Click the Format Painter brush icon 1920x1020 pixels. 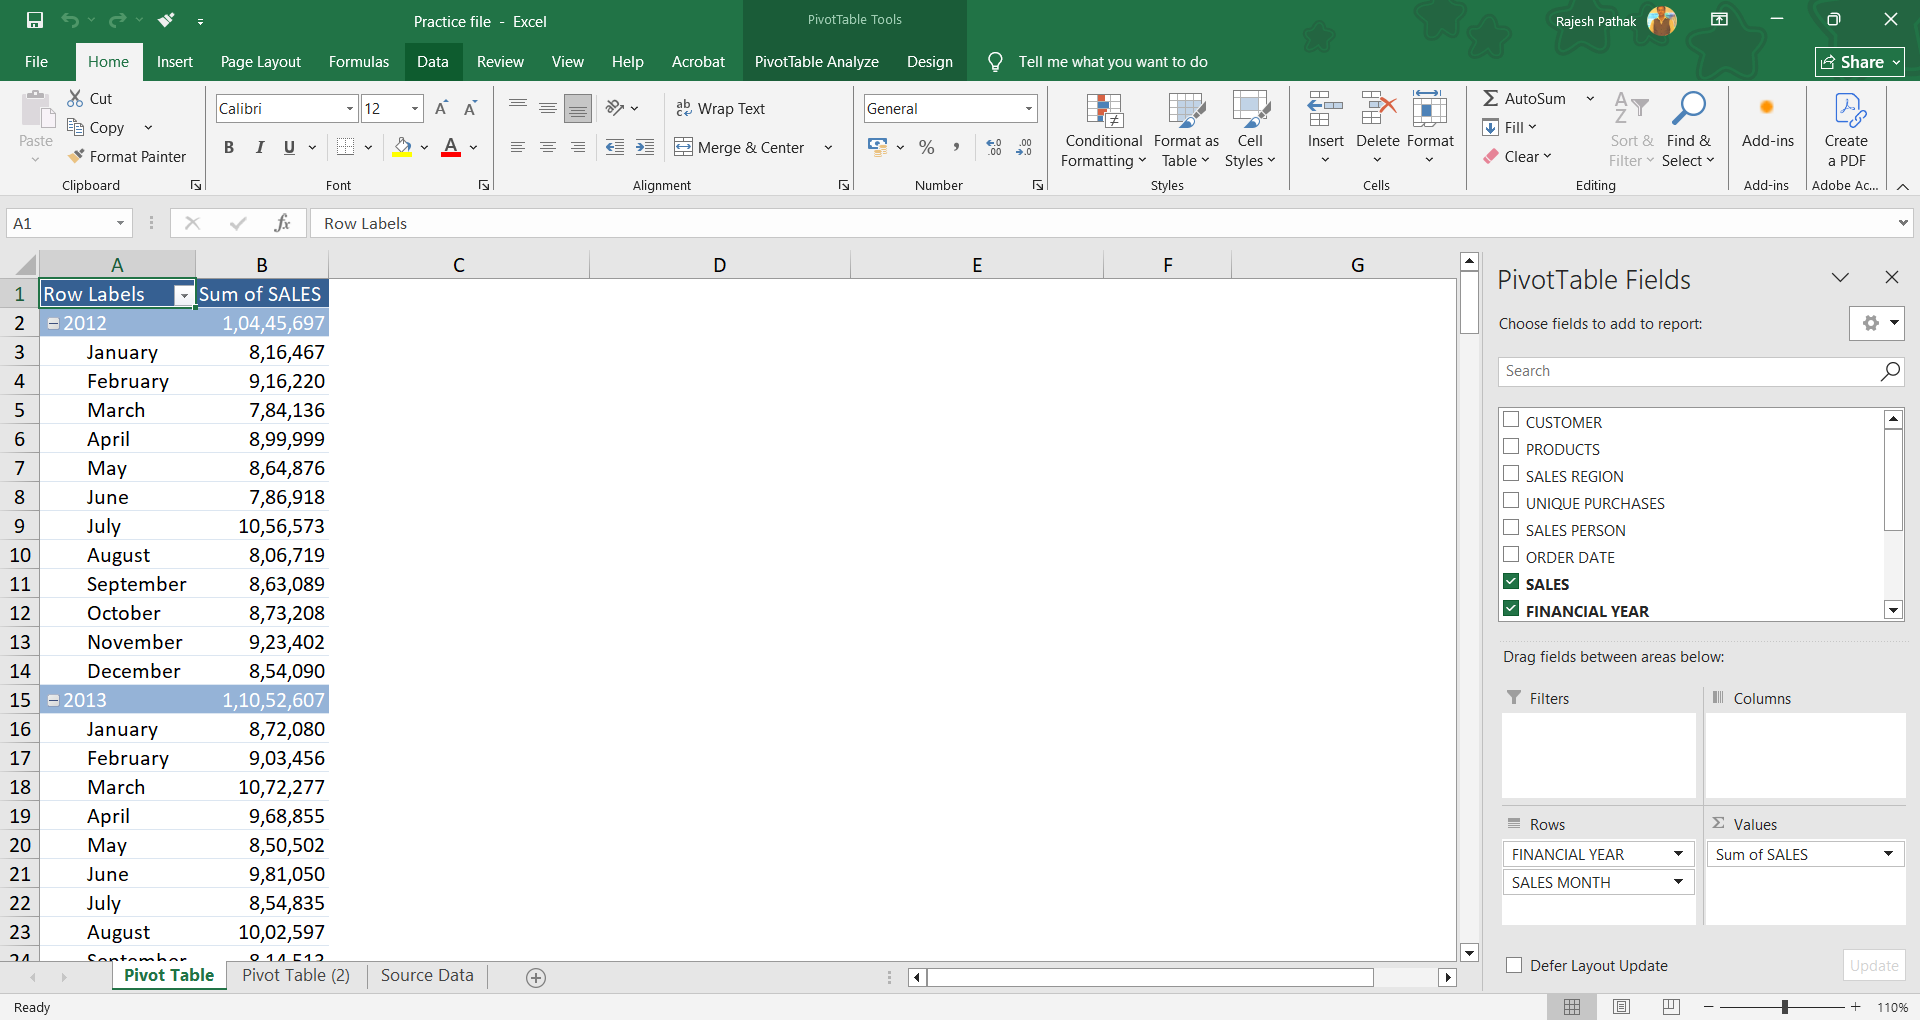click(x=76, y=156)
